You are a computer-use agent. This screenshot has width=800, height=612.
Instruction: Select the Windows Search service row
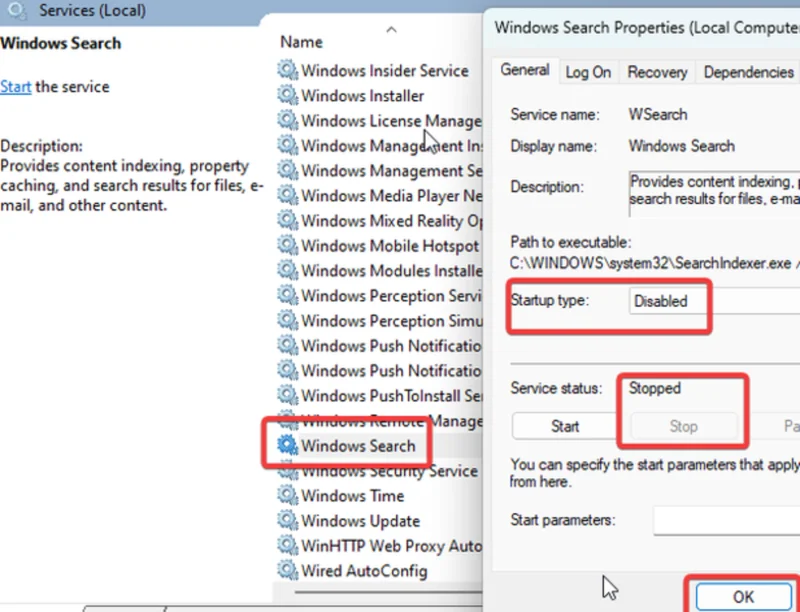(380, 446)
